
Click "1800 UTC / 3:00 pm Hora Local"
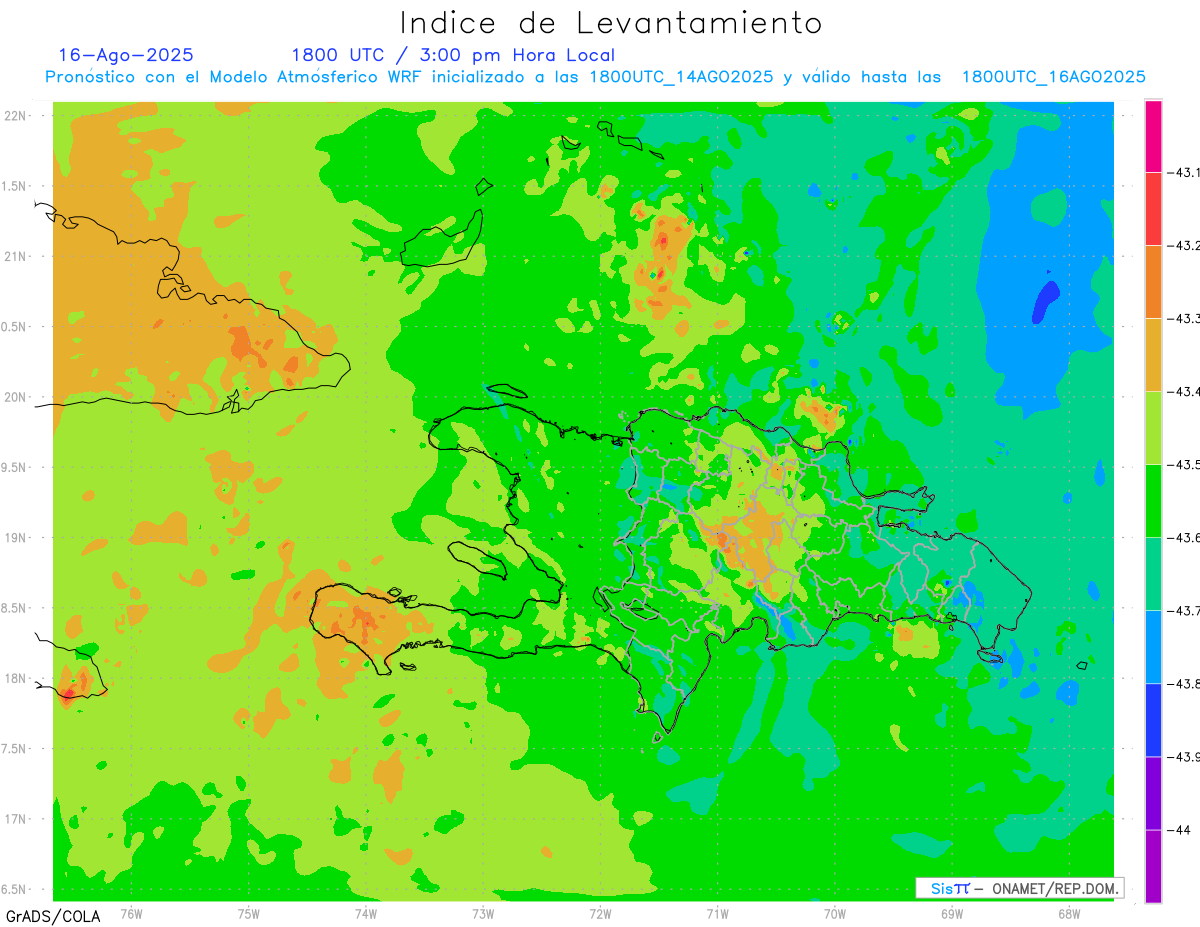tap(453, 55)
